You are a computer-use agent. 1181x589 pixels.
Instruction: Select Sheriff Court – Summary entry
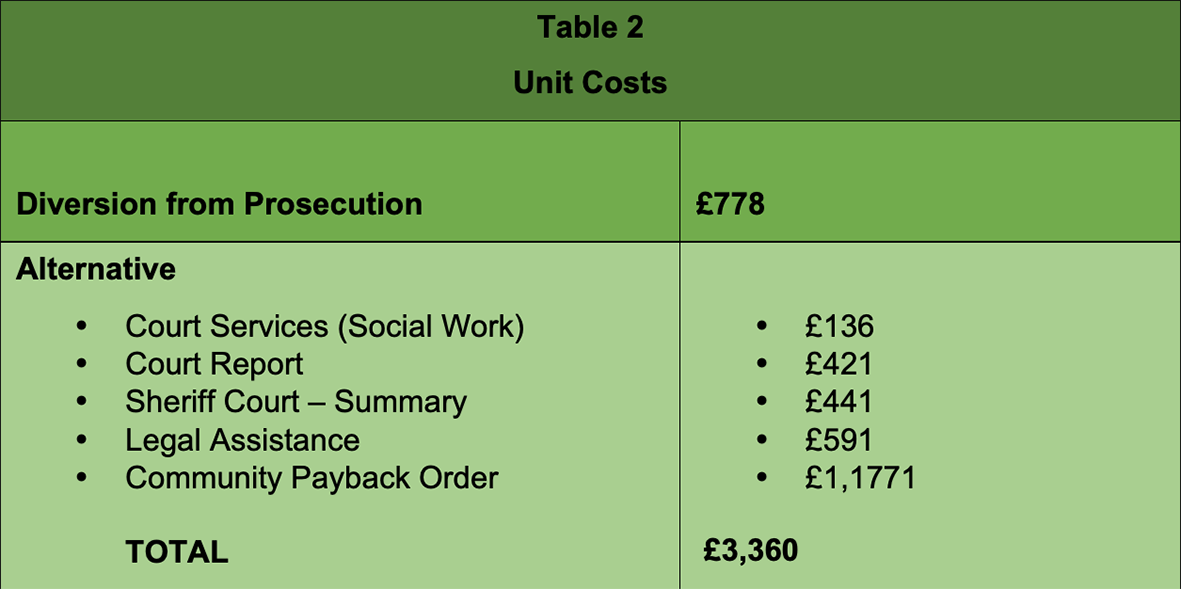pyautogui.click(x=296, y=401)
